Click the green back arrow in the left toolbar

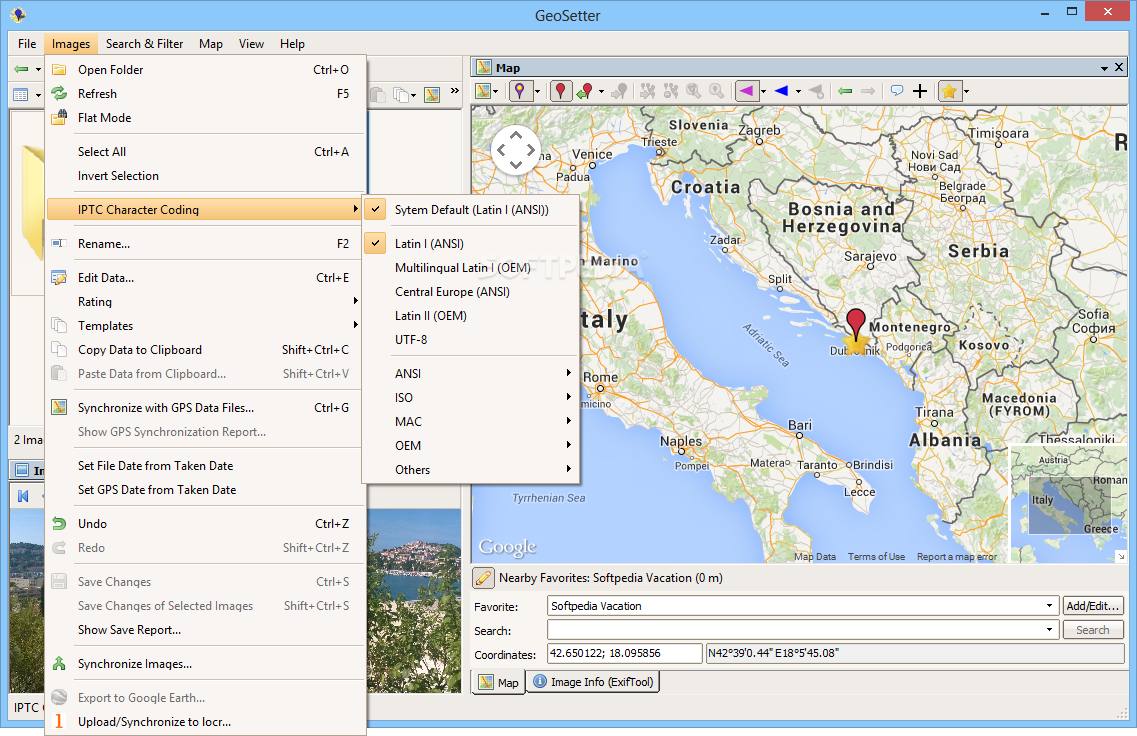pos(22,70)
